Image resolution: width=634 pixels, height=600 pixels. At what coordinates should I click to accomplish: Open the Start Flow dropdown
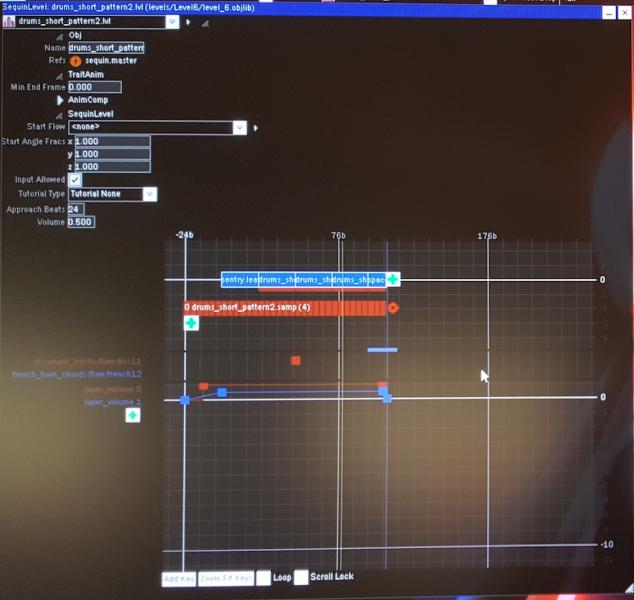(239, 128)
